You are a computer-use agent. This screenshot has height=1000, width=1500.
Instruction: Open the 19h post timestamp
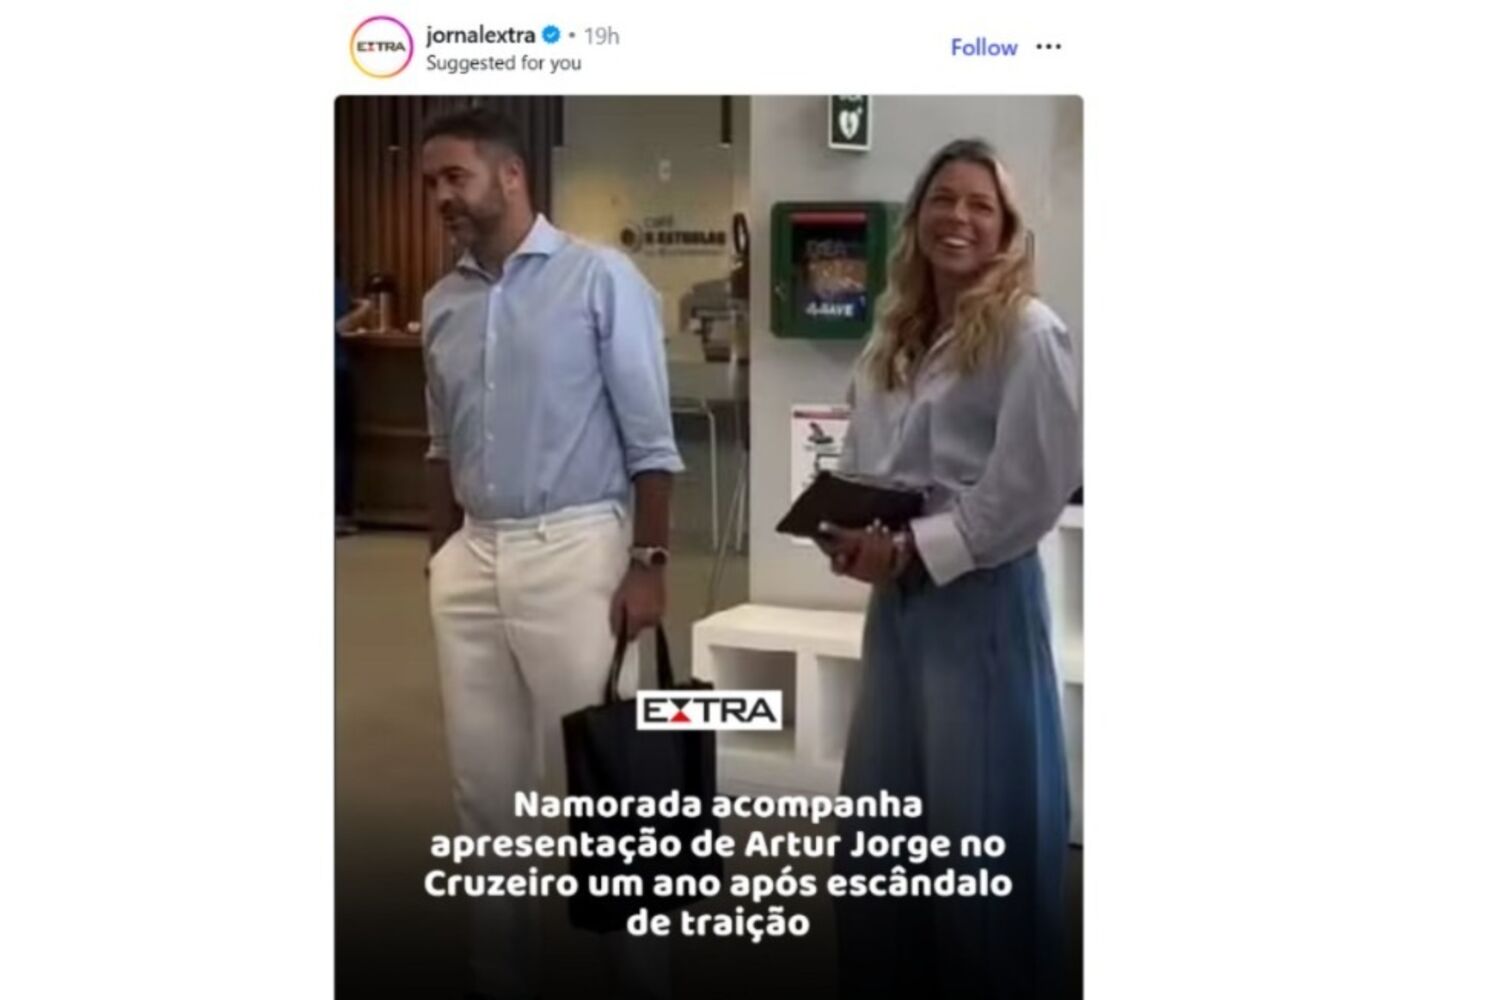[601, 36]
